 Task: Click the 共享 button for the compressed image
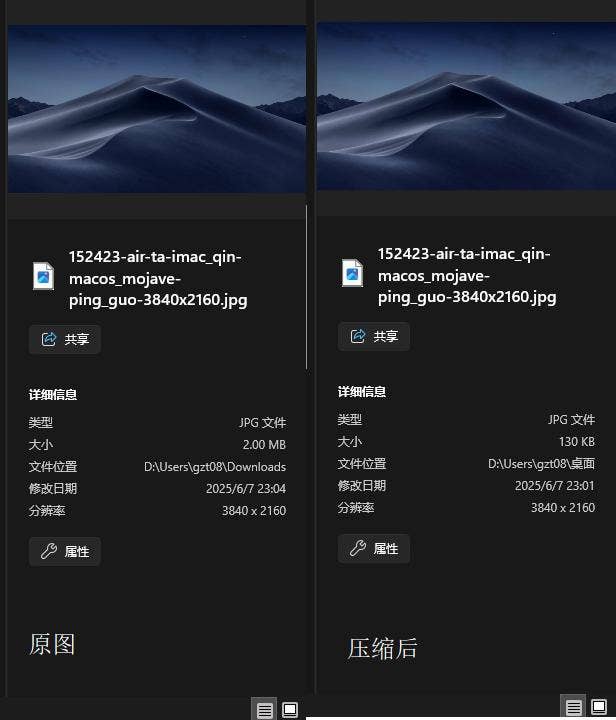374,336
